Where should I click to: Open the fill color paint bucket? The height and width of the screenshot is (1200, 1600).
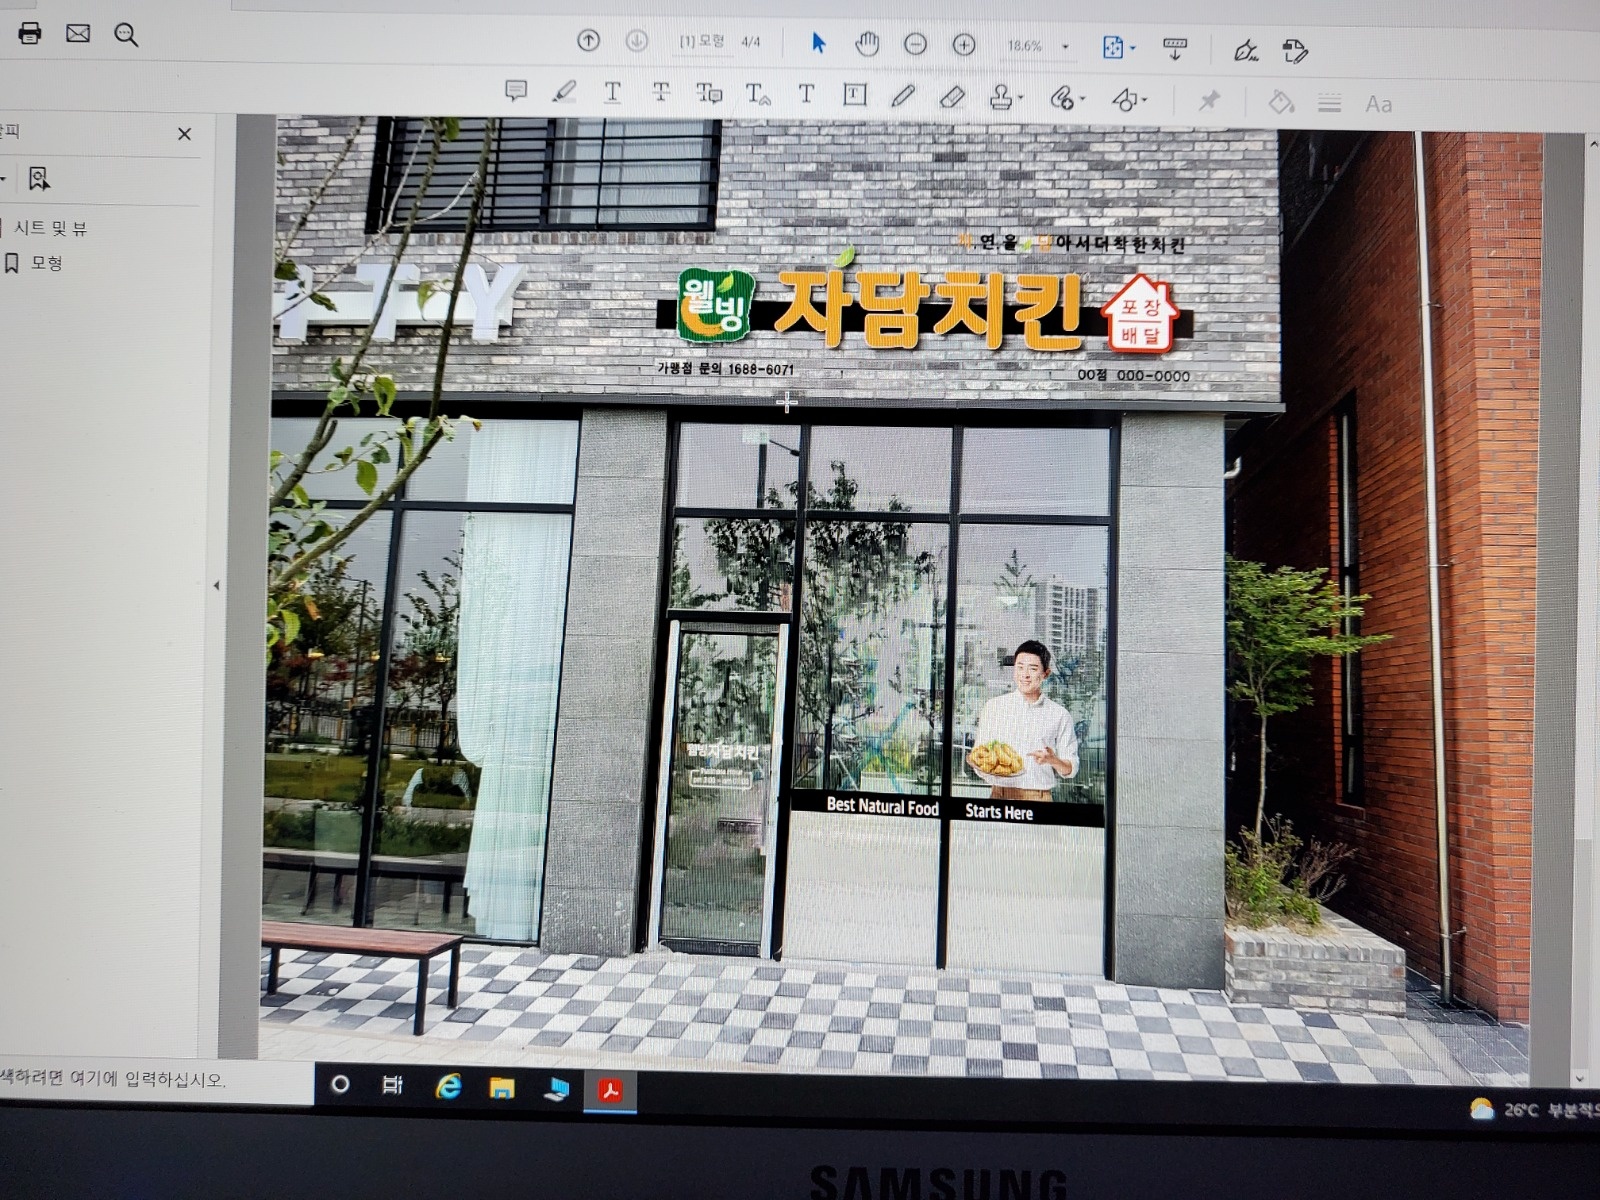(1281, 102)
